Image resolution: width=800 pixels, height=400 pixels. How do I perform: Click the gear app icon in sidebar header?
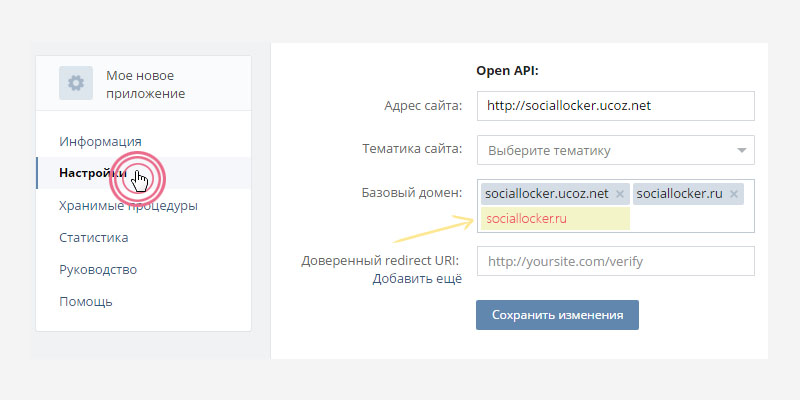click(x=75, y=84)
